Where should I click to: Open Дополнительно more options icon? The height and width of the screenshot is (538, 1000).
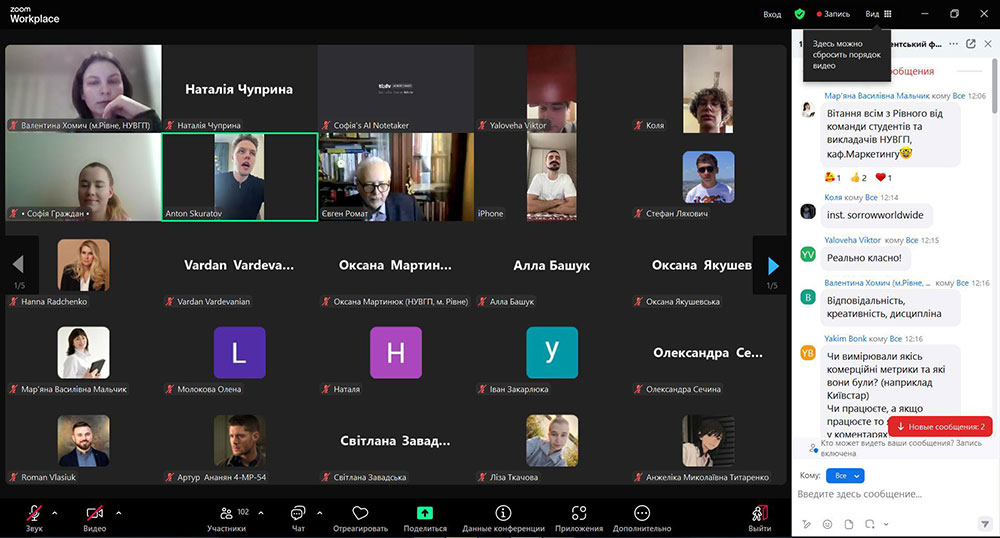(642, 513)
